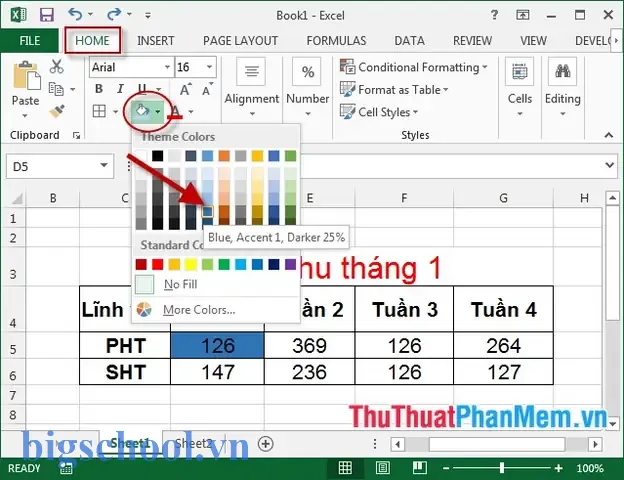The width and height of the screenshot is (624, 480).
Task: Pick Blue, Accent 1, Darker 25% swatch
Action: [207, 211]
